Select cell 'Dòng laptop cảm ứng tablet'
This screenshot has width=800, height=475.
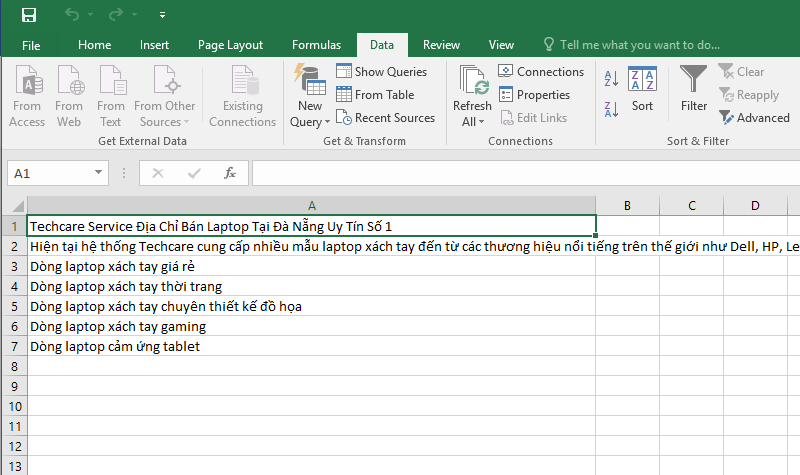(x=312, y=346)
